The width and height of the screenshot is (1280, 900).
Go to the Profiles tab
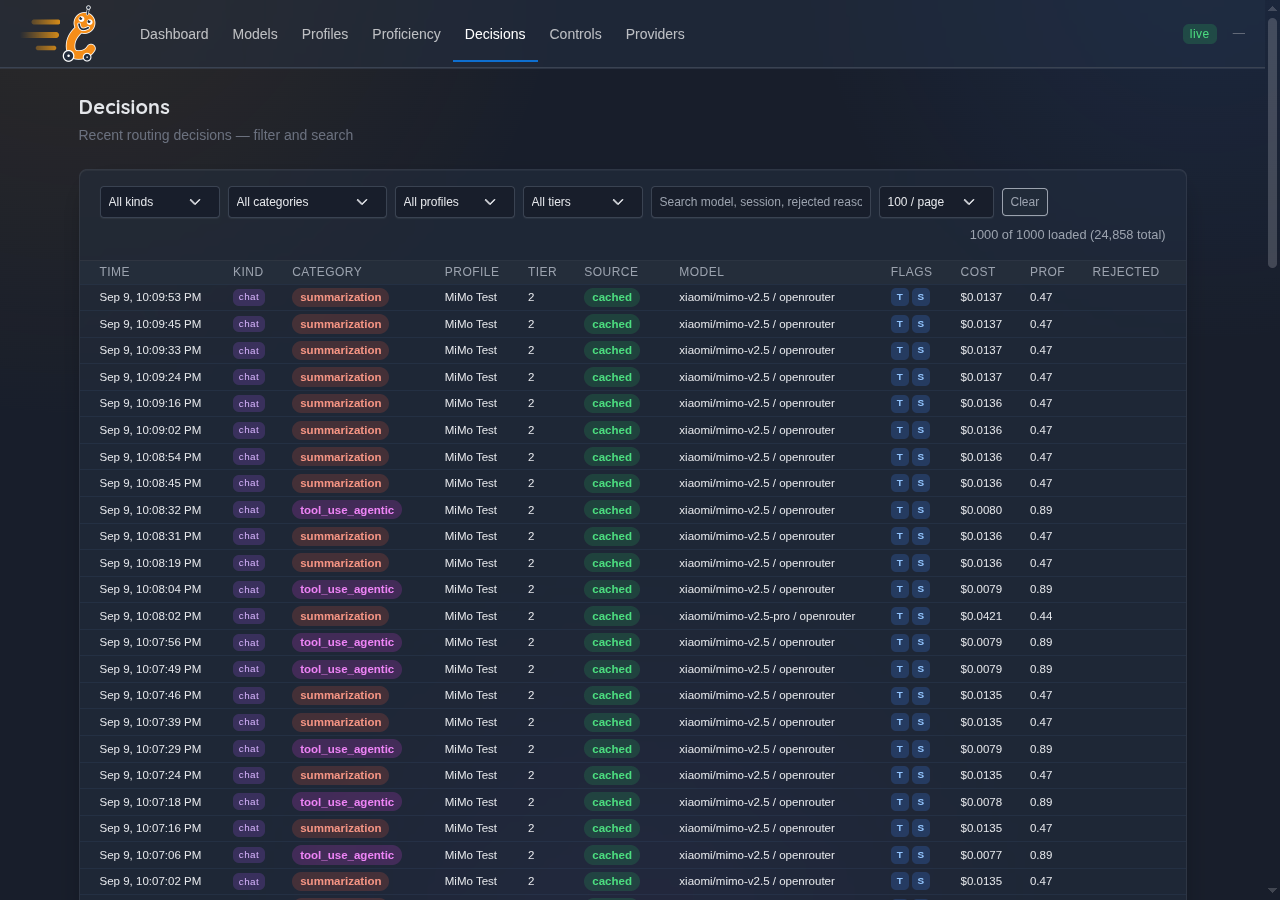coord(325,34)
